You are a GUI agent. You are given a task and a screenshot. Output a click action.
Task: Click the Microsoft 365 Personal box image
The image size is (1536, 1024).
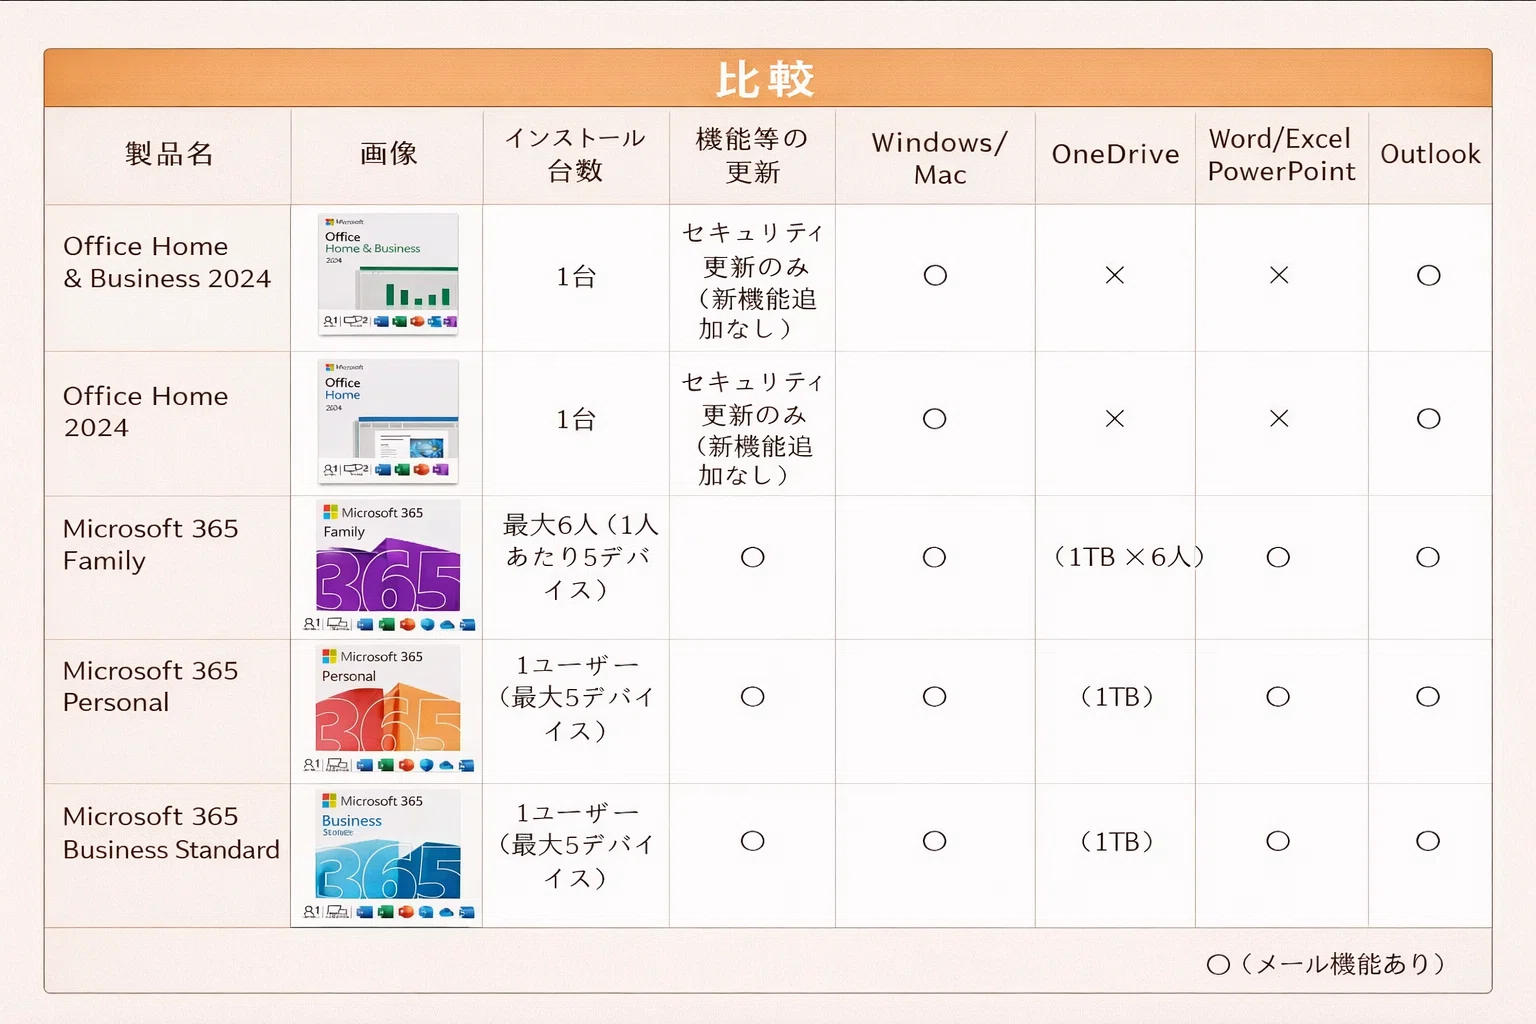(x=389, y=710)
